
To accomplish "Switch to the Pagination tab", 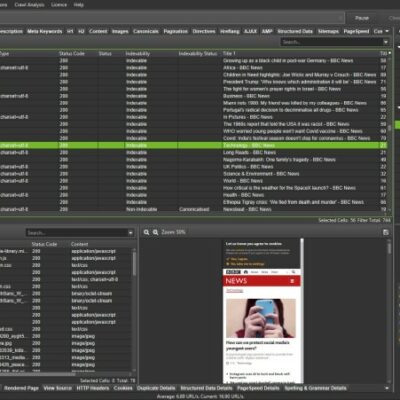I will coord(176,31).
